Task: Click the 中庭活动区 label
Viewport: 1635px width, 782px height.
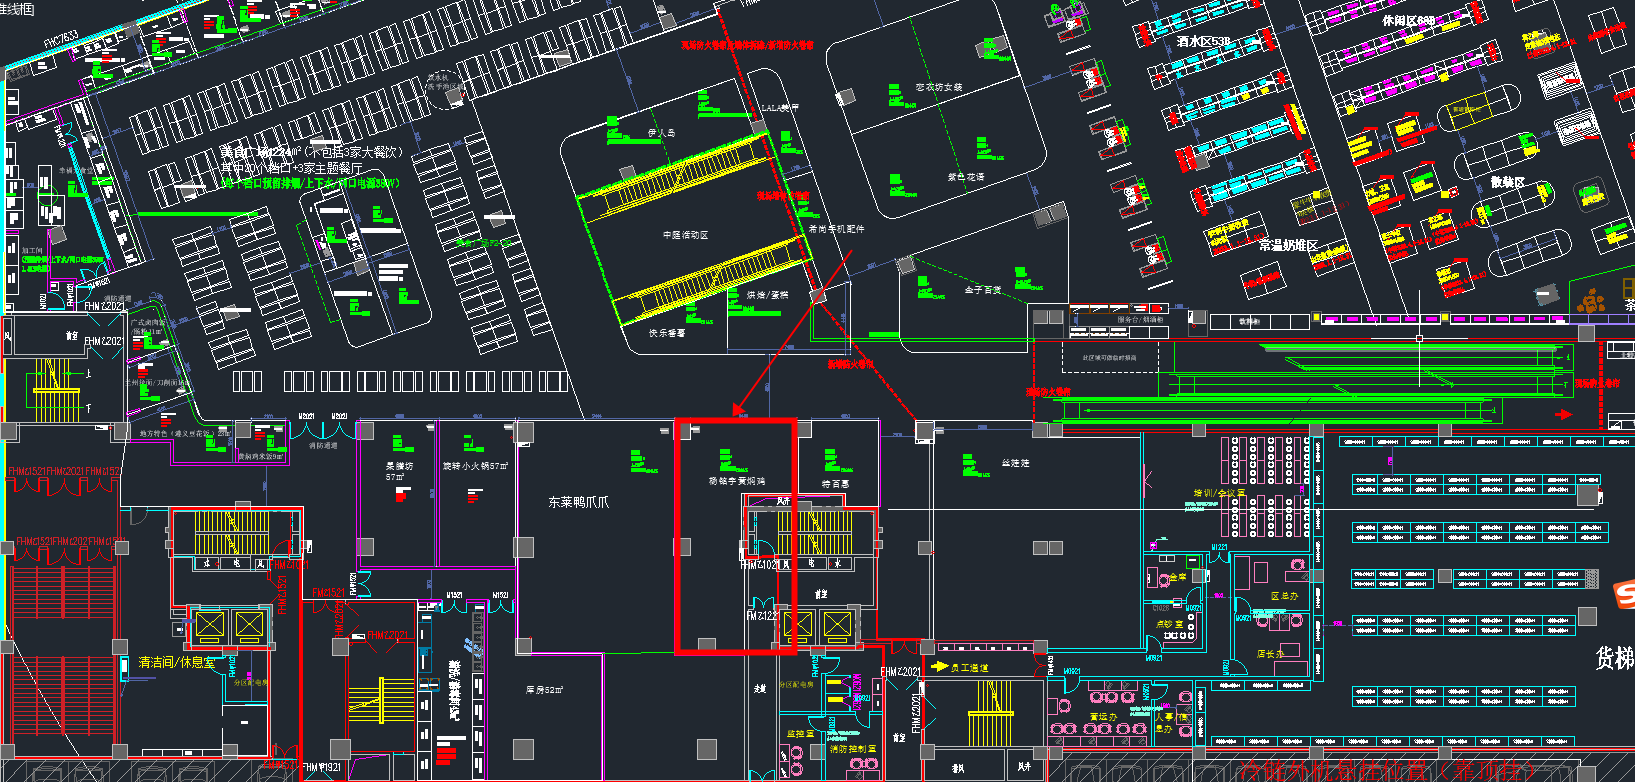Action: tap(685, 235)
